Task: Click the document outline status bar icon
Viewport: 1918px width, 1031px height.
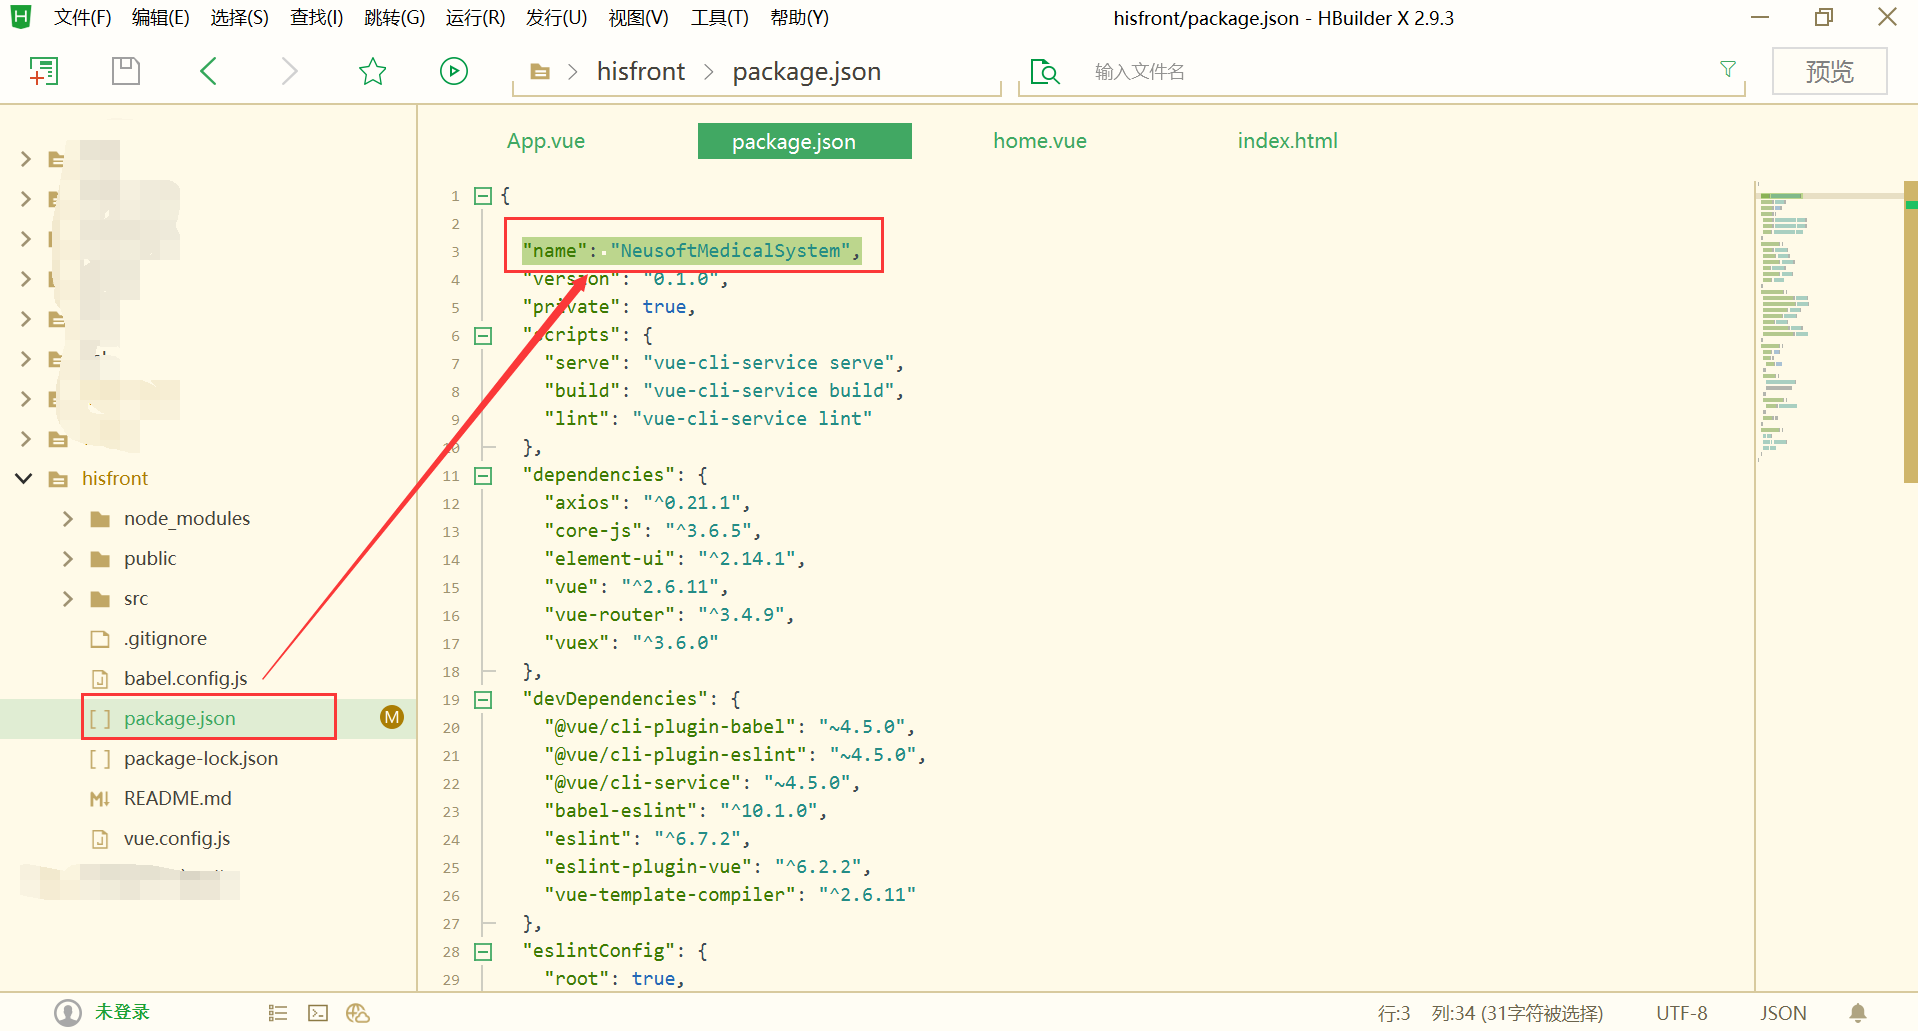Action: pos(278,1013)
